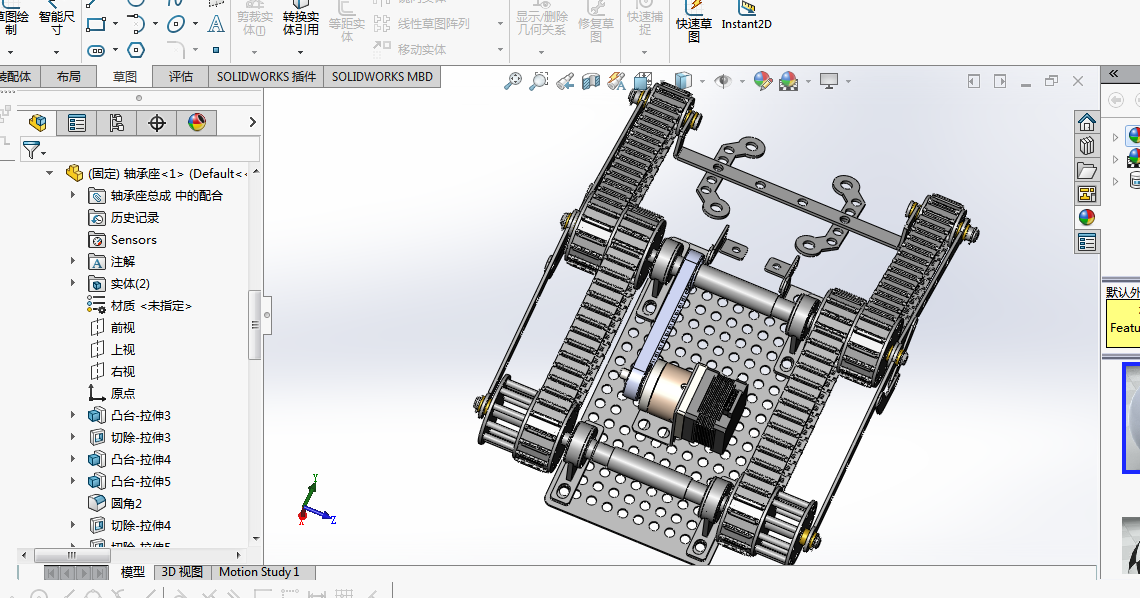
Task: Click the Zoom to Fit icon
Action: click(x=513, y=81)
